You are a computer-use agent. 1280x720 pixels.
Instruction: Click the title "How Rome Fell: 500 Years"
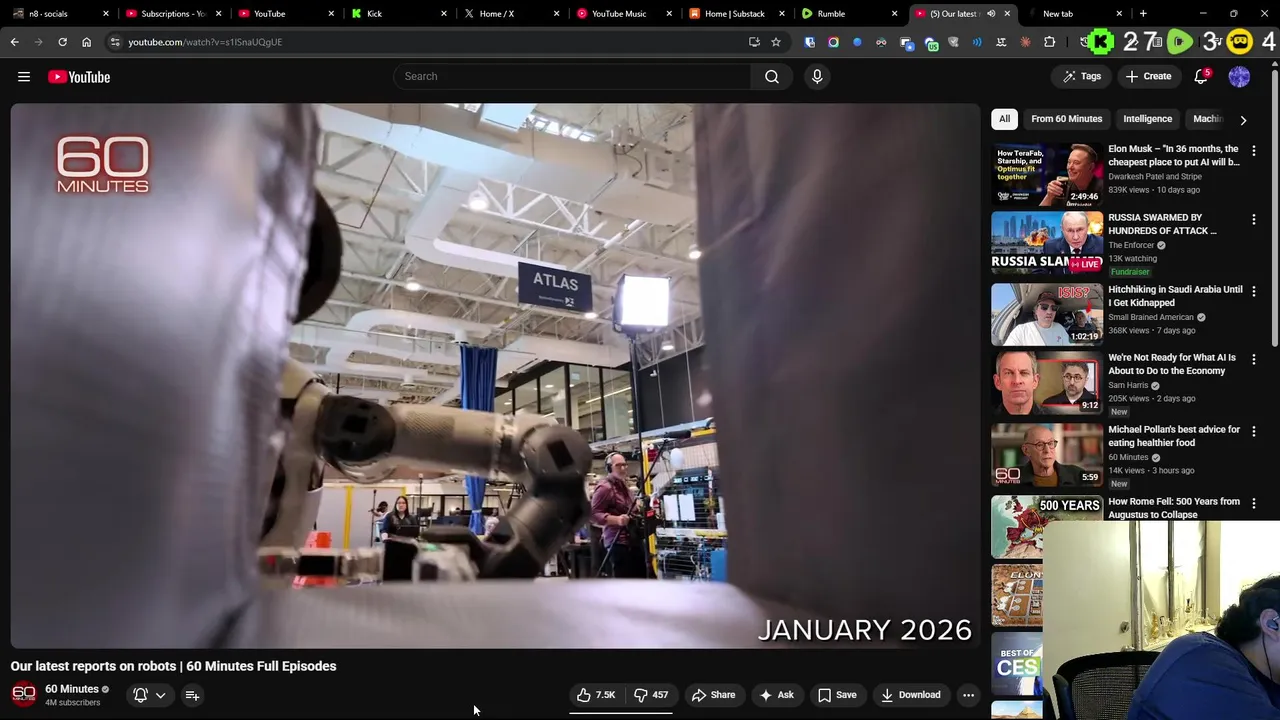tap(1174, 508)
